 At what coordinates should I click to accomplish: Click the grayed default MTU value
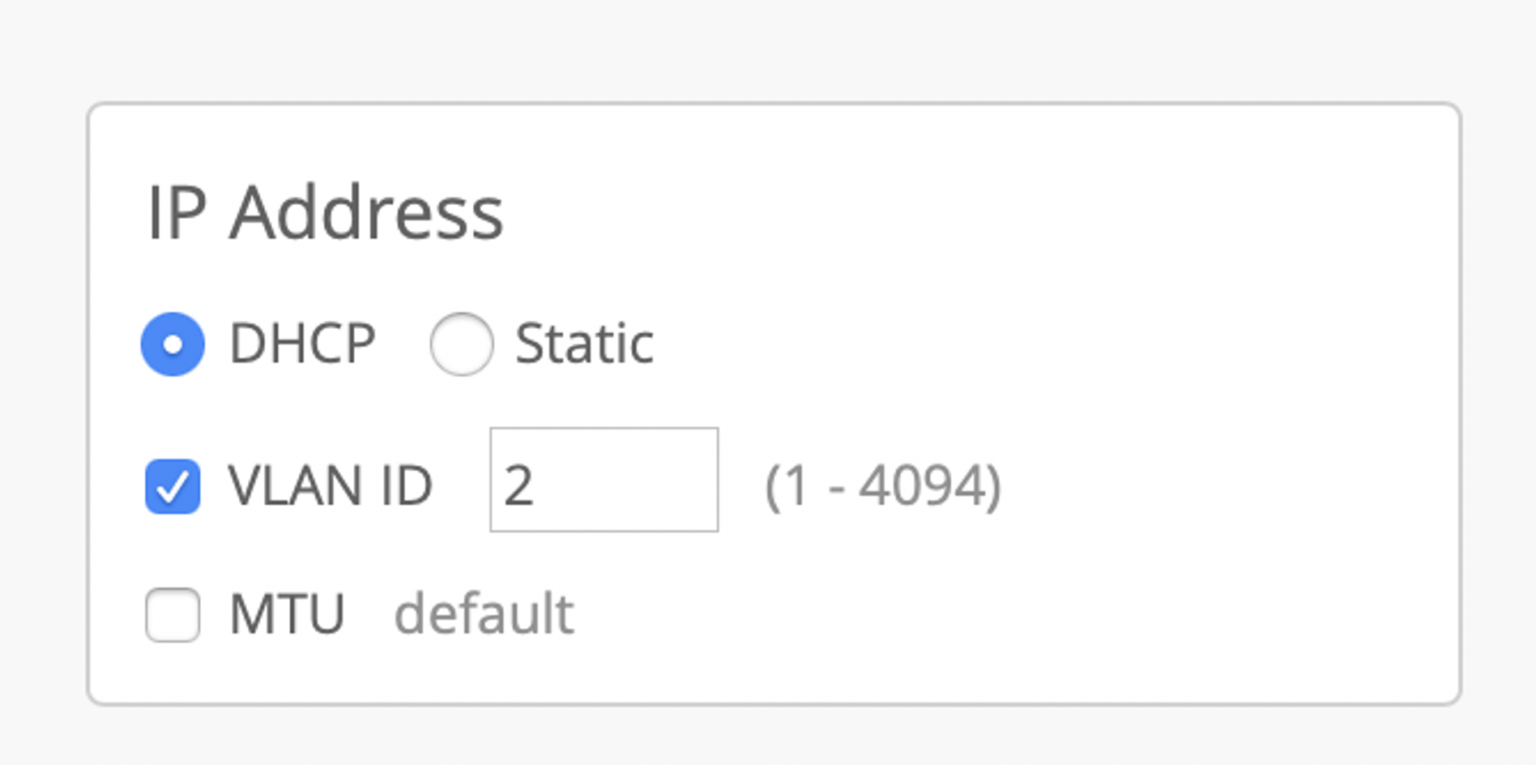[486, 615]
